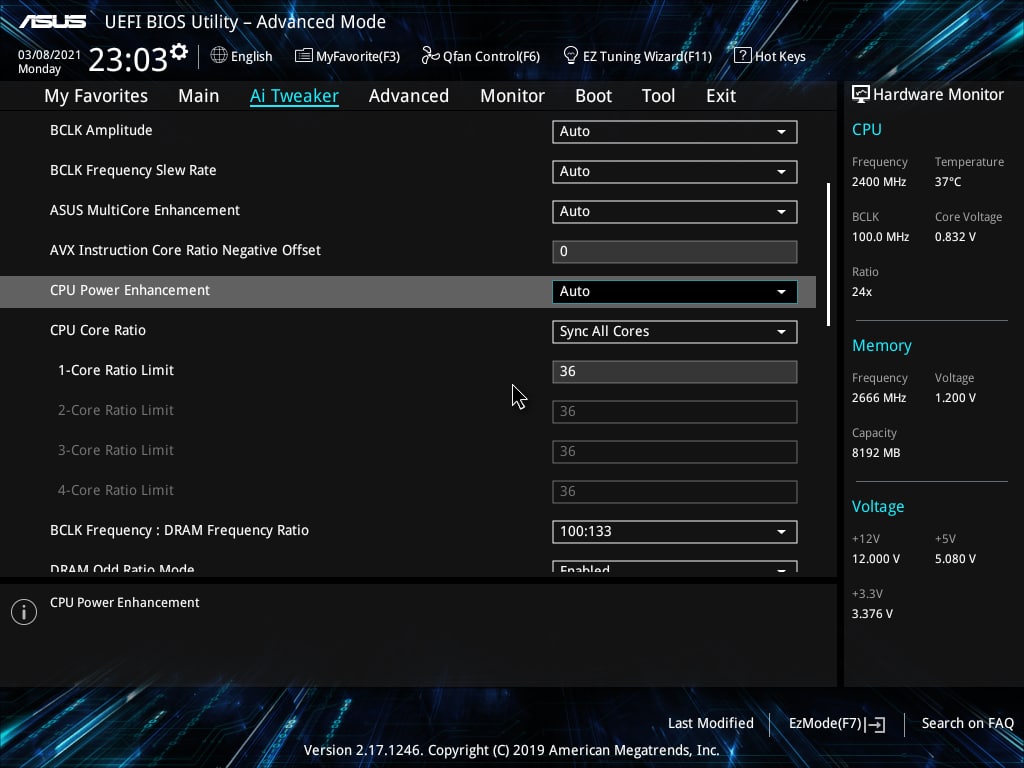The width and height of the screenshot is (1024, 768).
Task: Open the clock settings gear icon
Action: tap(179, 52)
